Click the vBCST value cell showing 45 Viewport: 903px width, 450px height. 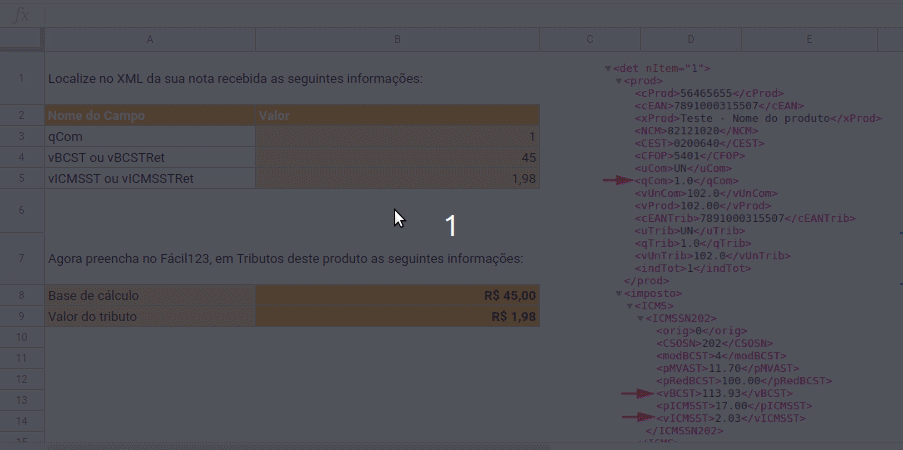(397, 157)
